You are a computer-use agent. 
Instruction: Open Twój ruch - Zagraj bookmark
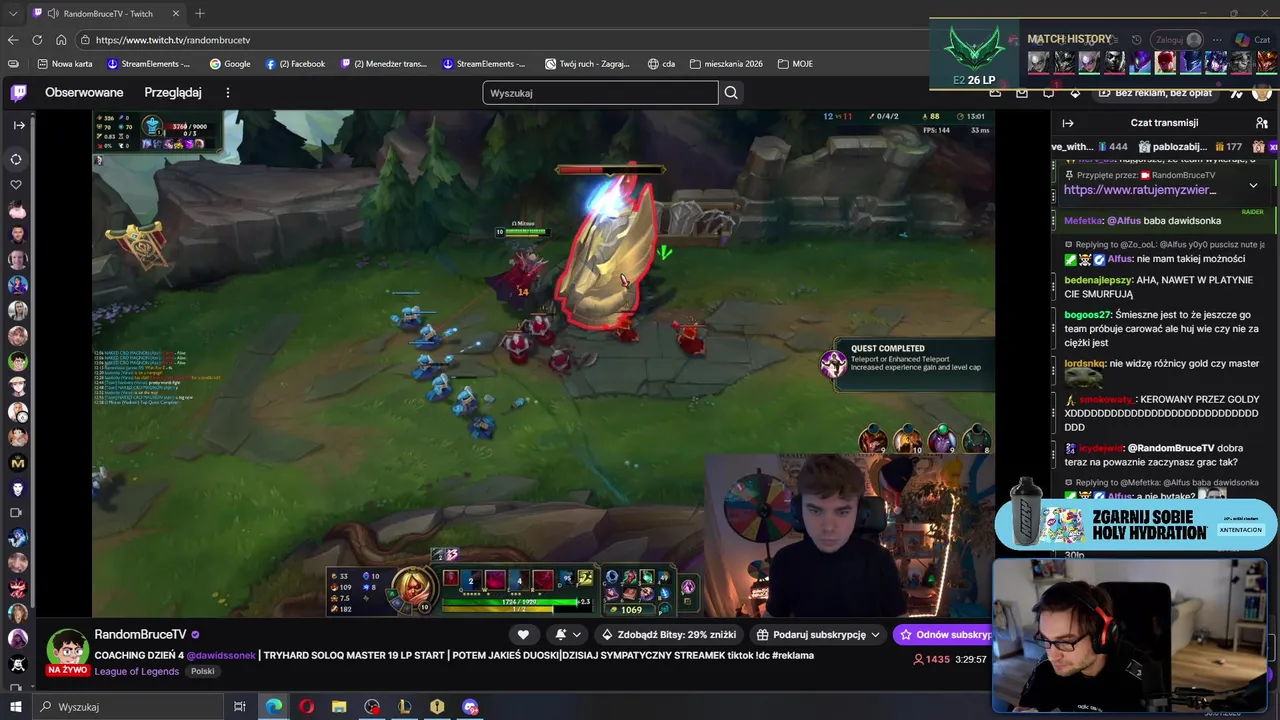click(587, 64)
